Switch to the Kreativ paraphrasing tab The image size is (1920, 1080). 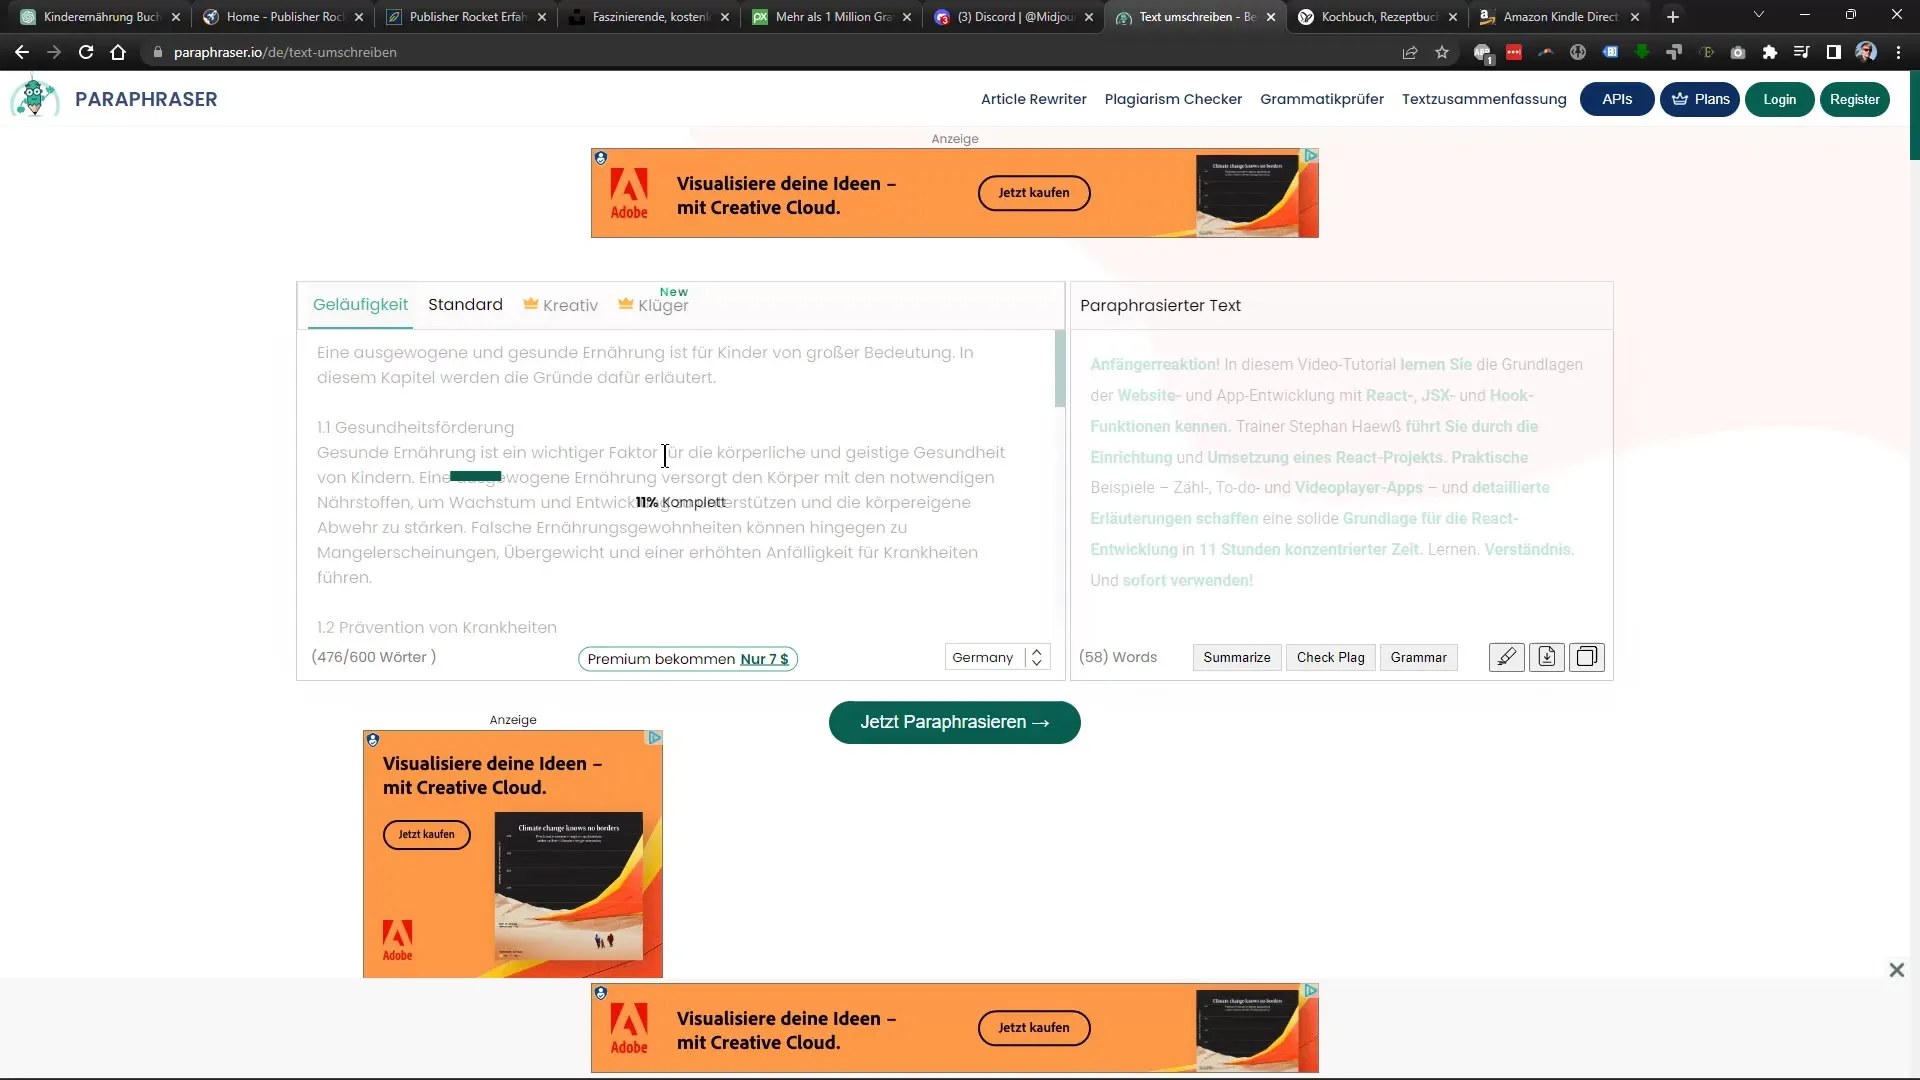[570, 305]
